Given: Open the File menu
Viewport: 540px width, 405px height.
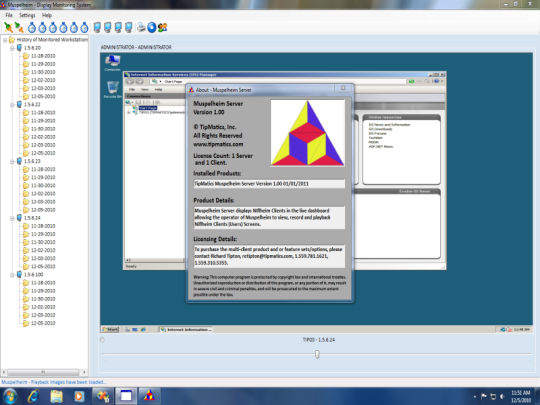Looking at the screenshot, I should [x=9, y=15].
